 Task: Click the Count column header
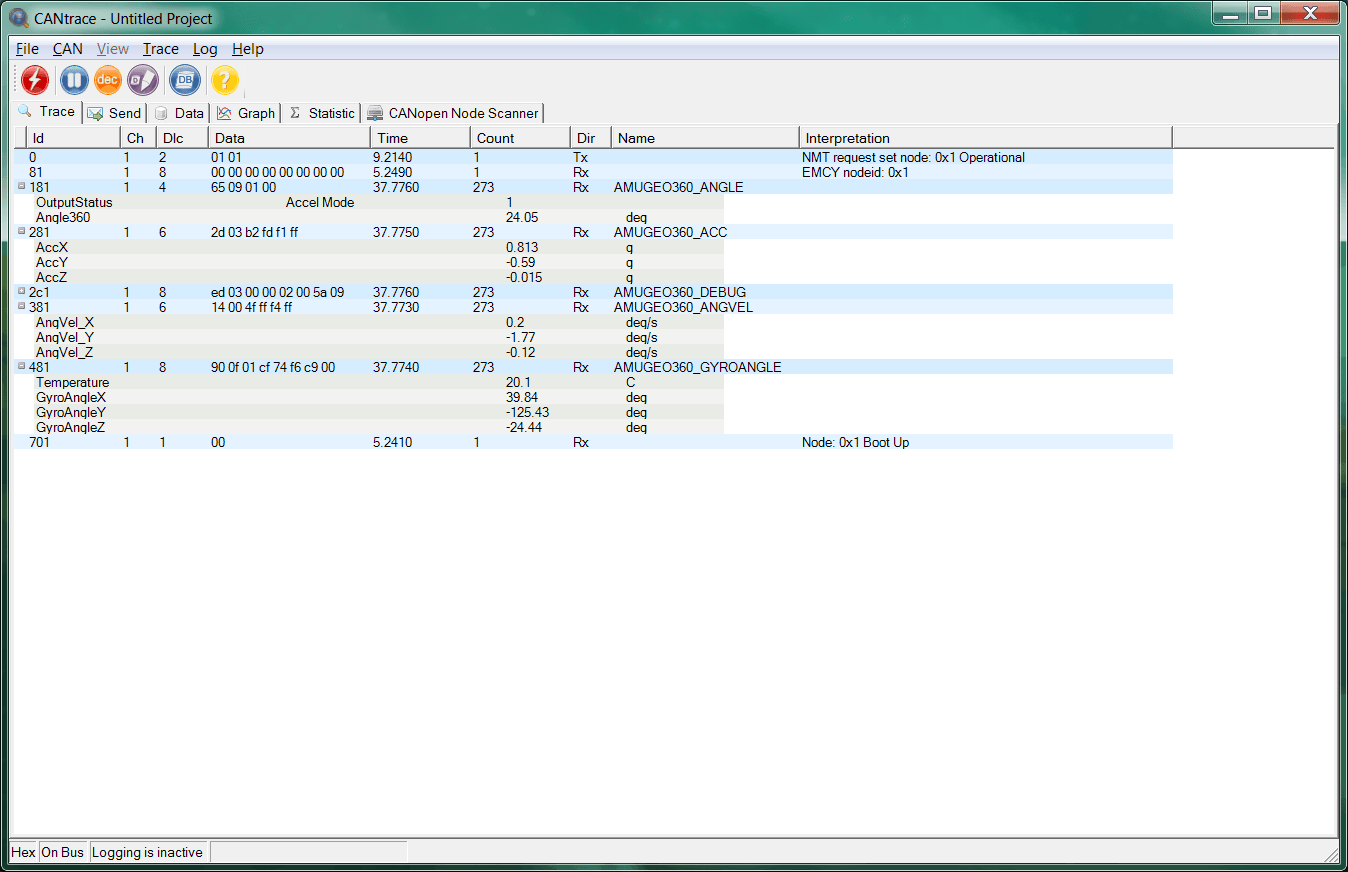tap(520, 138)
